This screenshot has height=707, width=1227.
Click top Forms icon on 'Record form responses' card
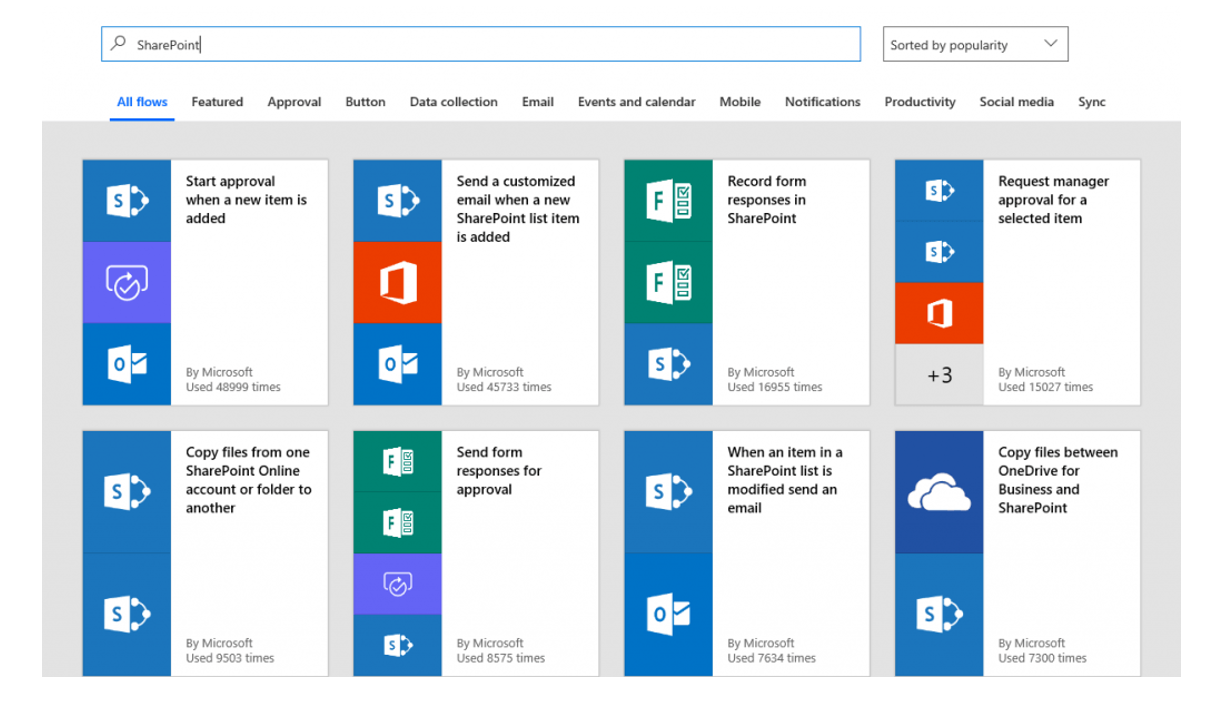(x=669, y=201)
